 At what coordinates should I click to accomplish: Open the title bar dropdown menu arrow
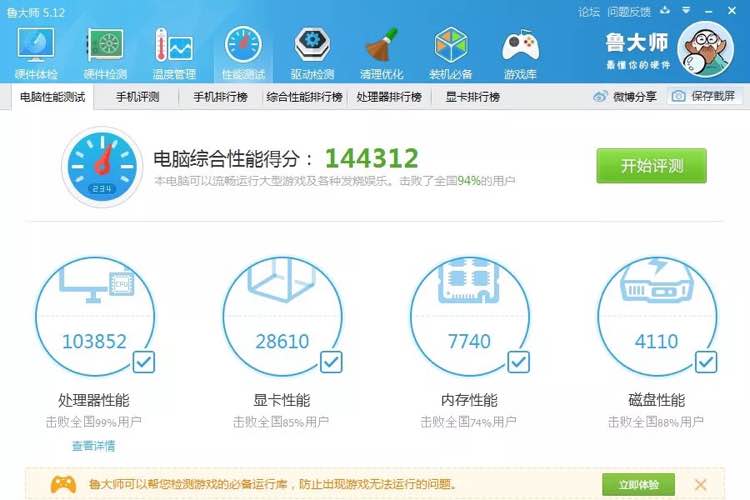tap(686, 10)
